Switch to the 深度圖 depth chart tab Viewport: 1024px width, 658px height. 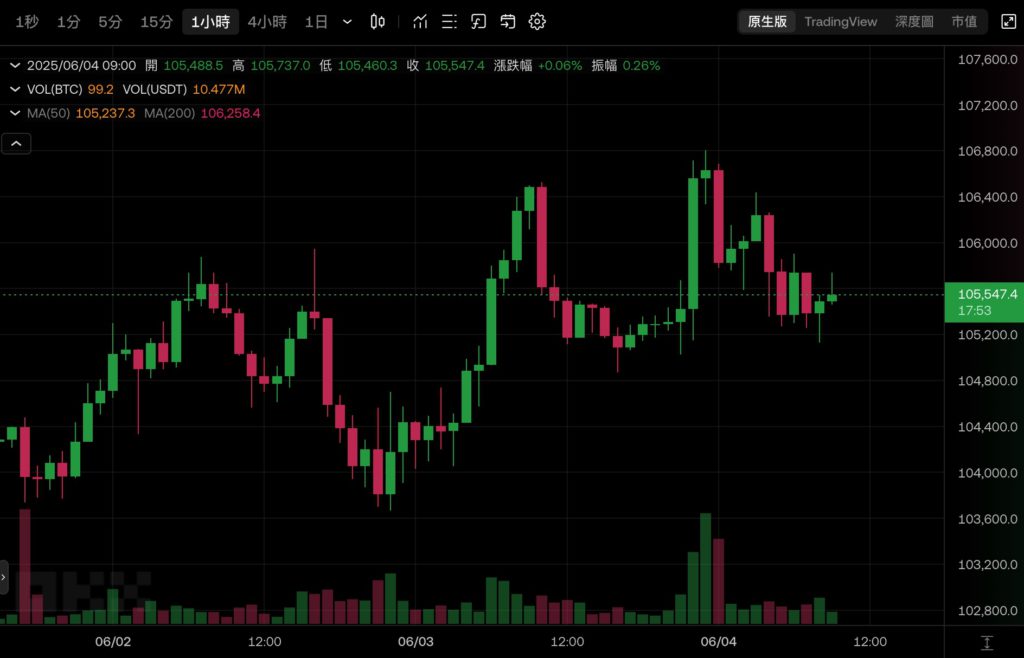(913, 21)
